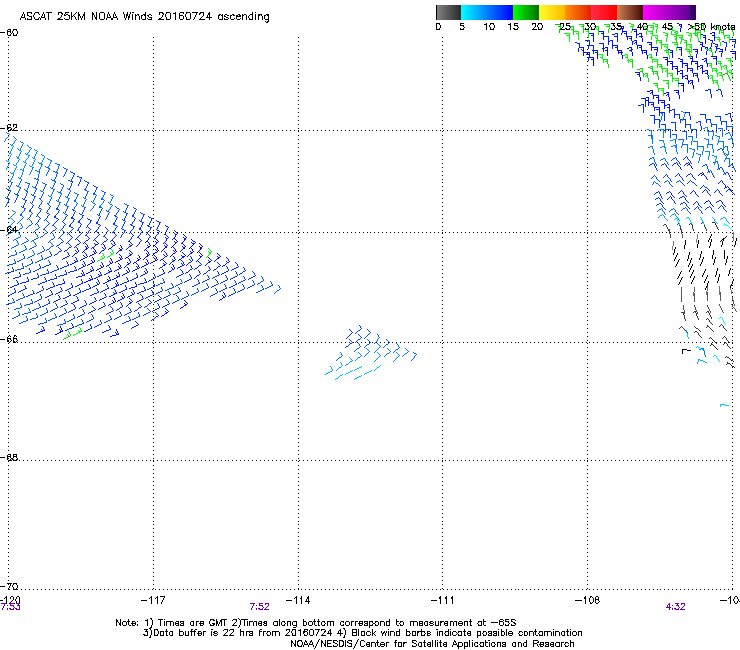Viewport: 740px width, 650px height.
Task: Click the -60 latitude label
Action: coord(9,33)
